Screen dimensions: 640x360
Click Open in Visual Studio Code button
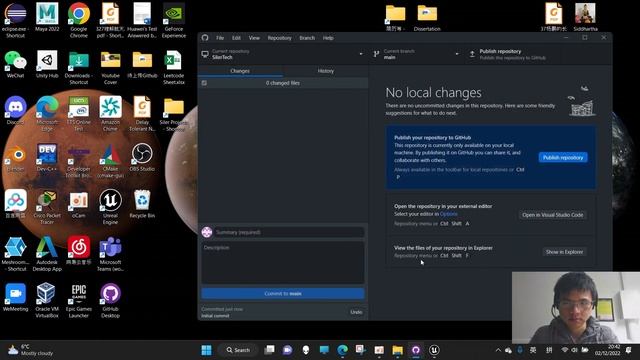[x=553, y=215]
